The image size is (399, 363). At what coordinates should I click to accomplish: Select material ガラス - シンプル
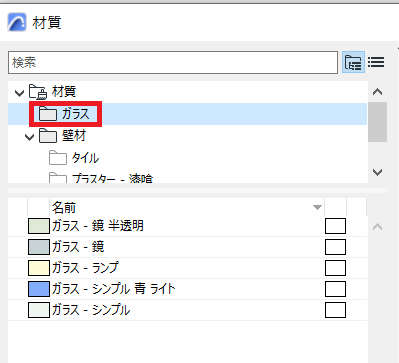click(187, 310)
